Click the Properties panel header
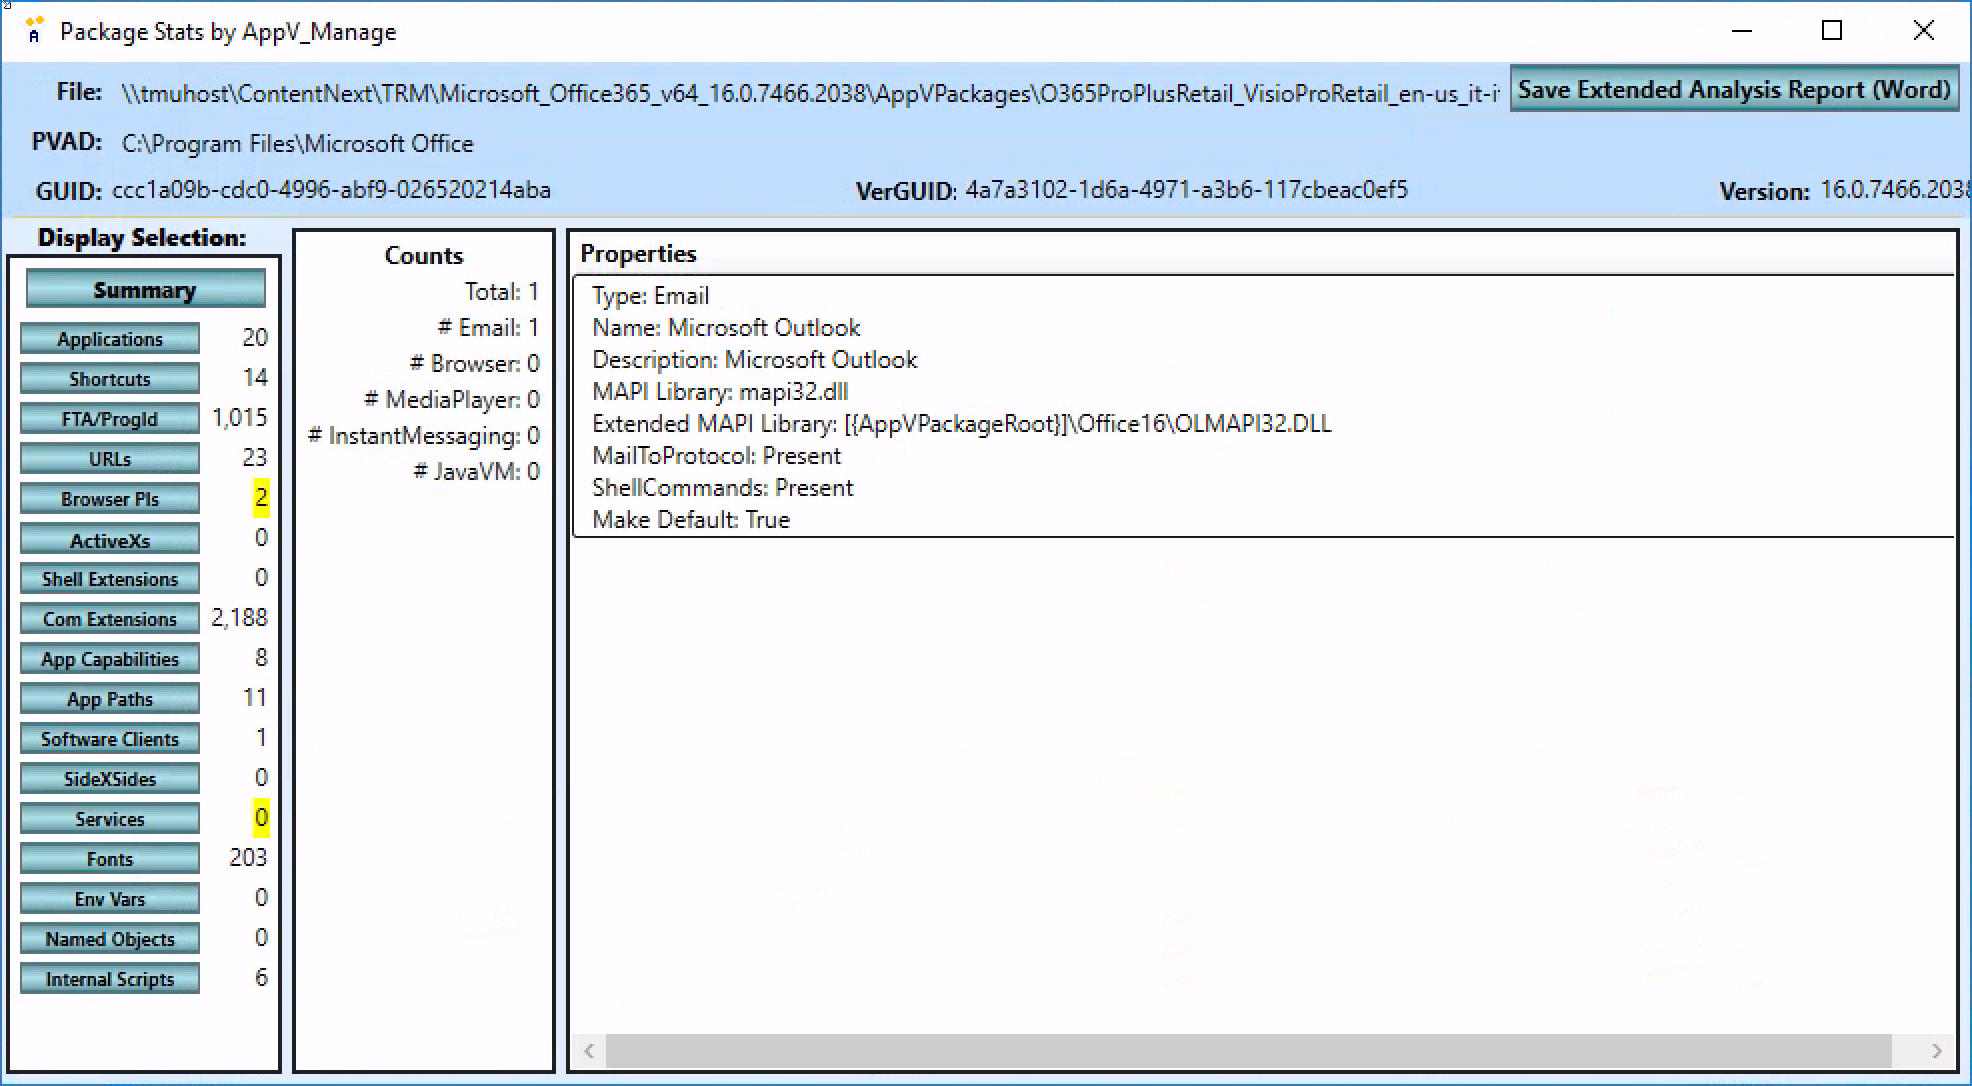The height and width of the screenshot is (1086, 1972). (x=638, y=254)
